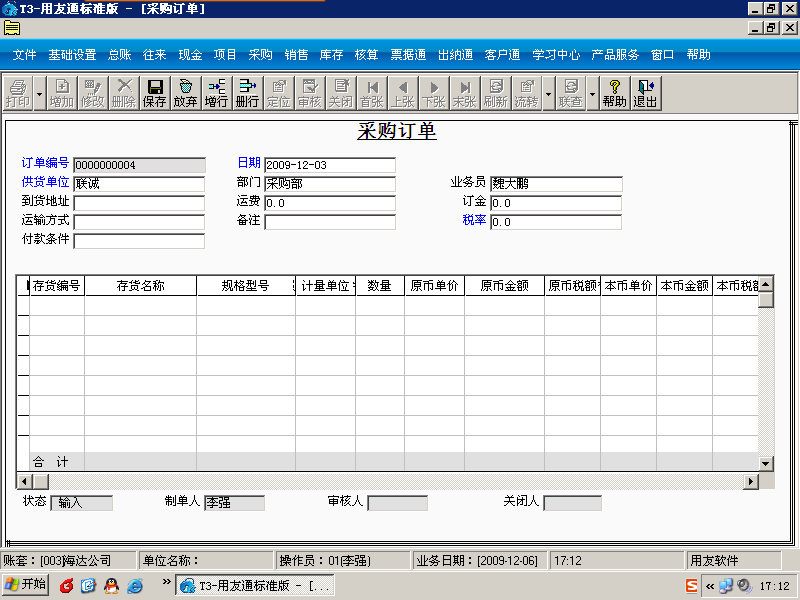Open the 总账 menu
This screenshot has height=600, width=800.
(119, 55)
